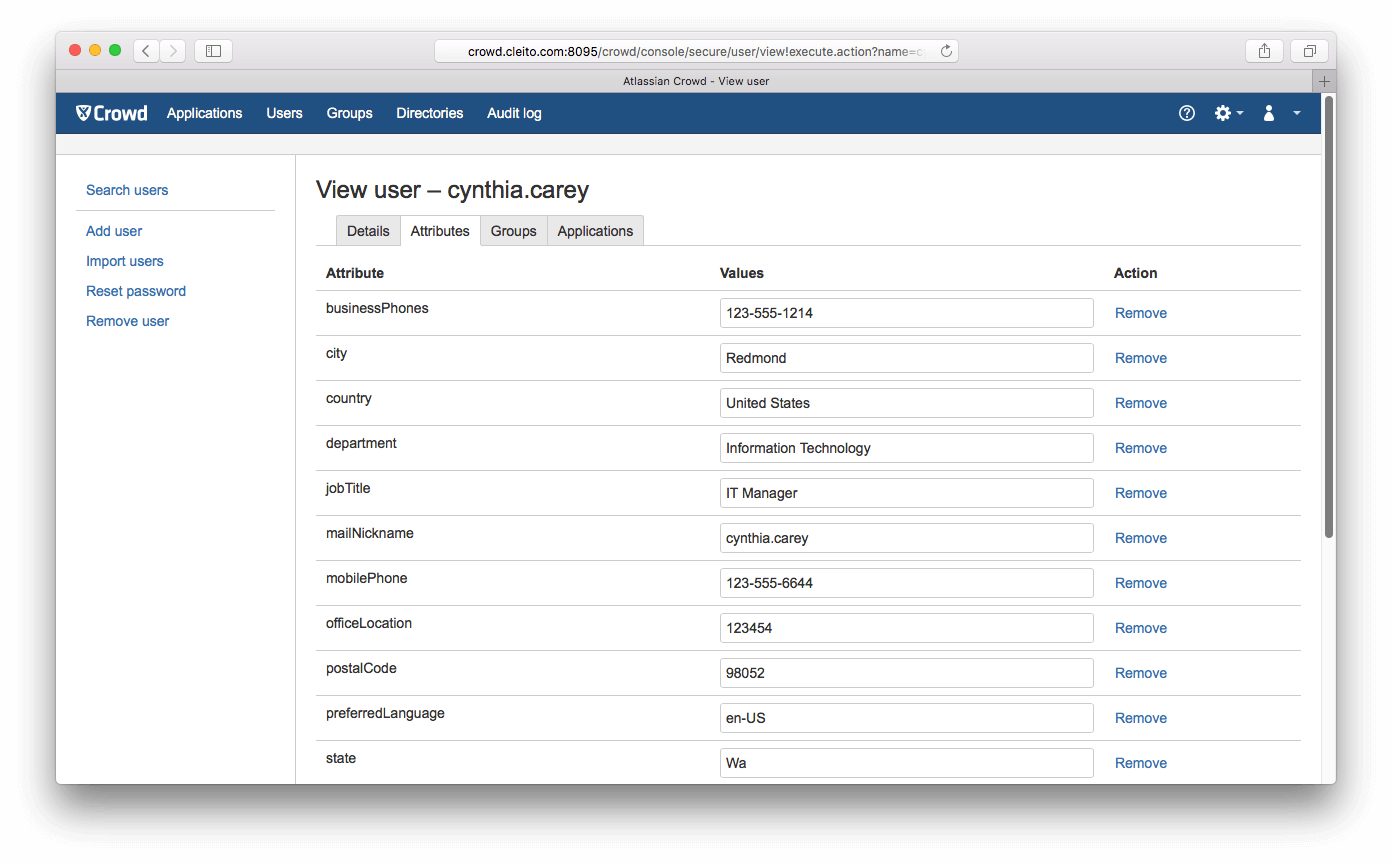Remove the businessPhones attribute
Screen dimensions: 1392x864
[1141, 313]
